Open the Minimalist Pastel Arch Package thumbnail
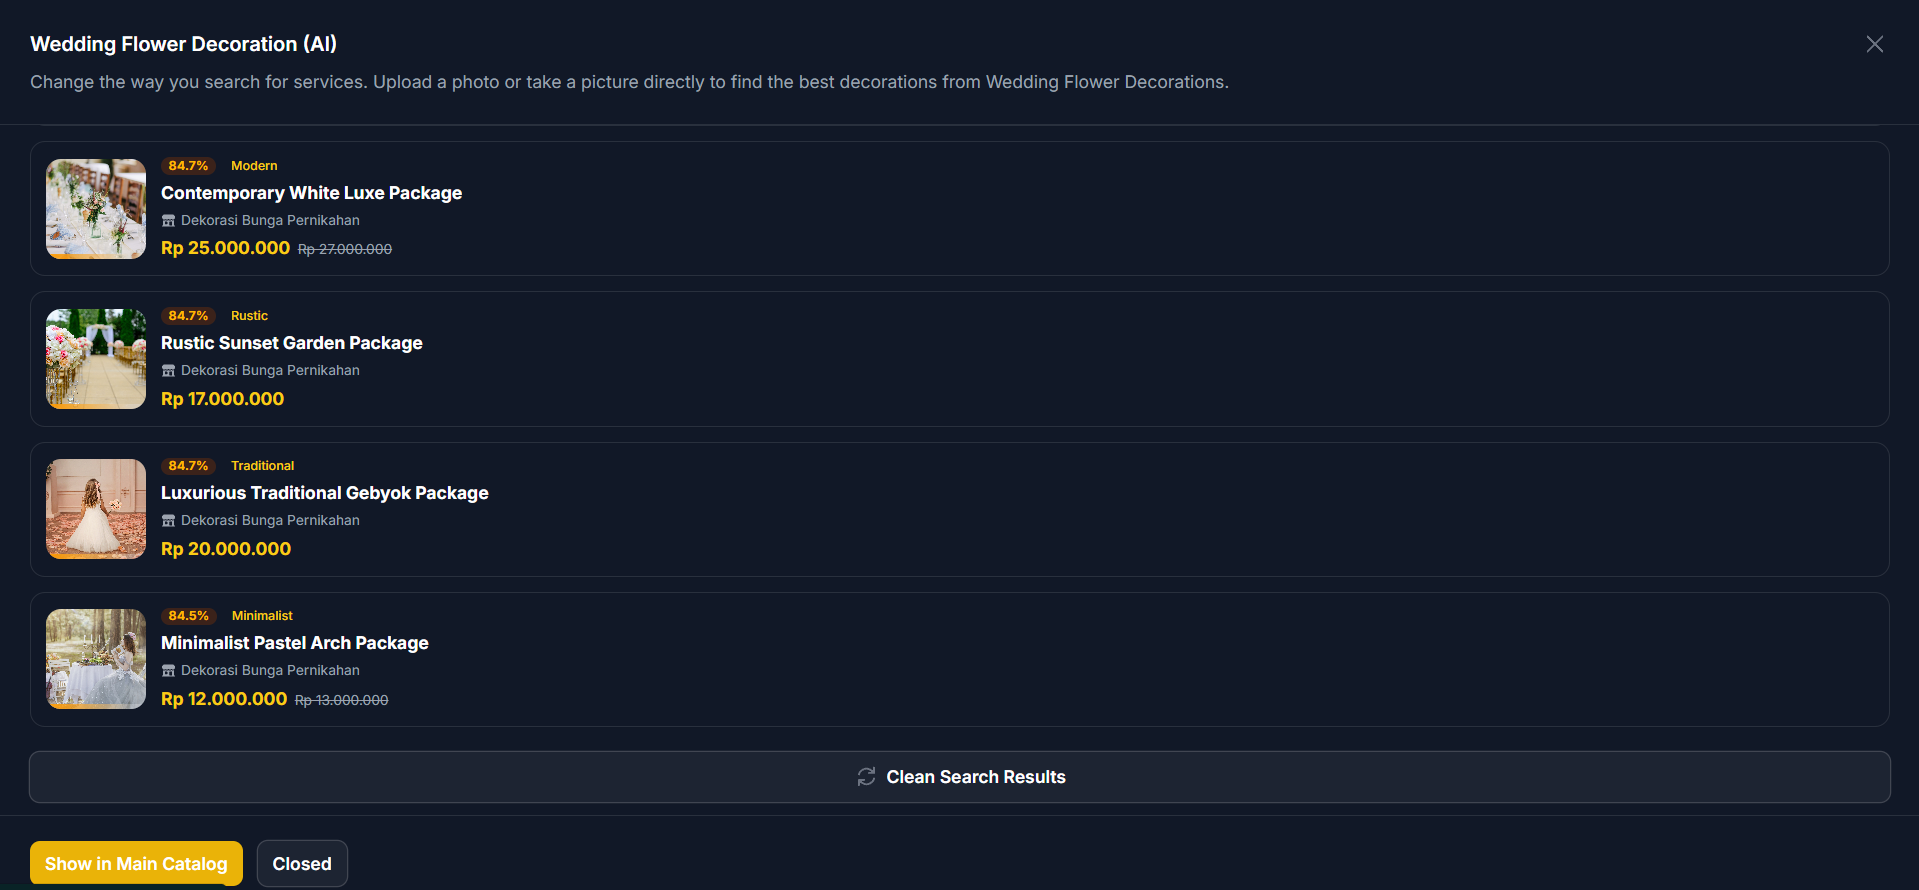Viewport: 1919px width, 890px height. pos(96,659)
